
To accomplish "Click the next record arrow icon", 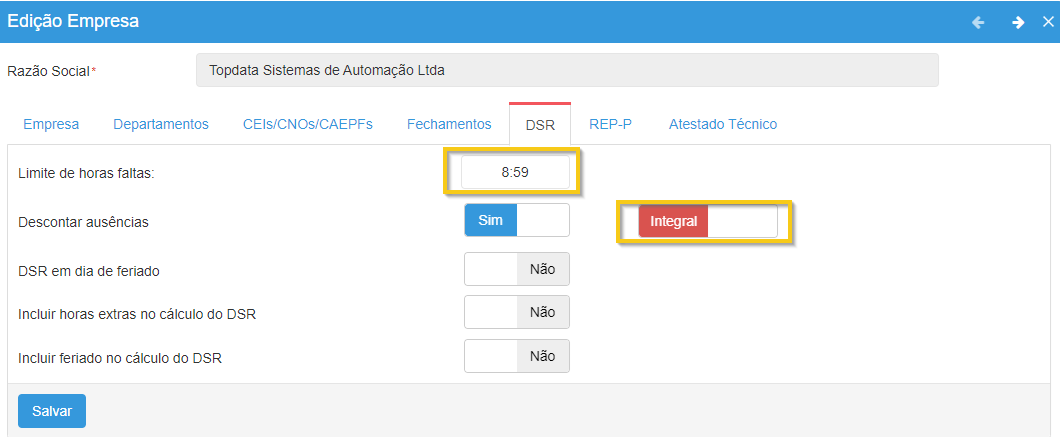I will pos(1017,22).
